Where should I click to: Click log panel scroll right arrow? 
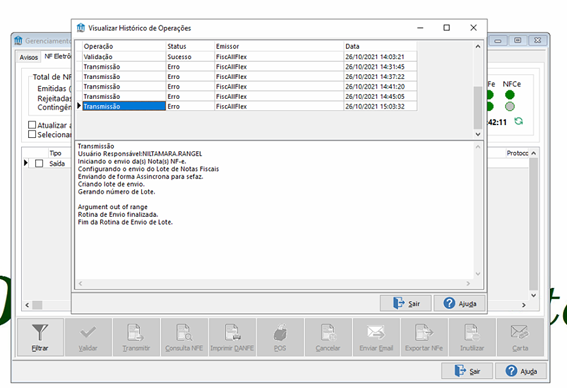click(x=468, y=283)
